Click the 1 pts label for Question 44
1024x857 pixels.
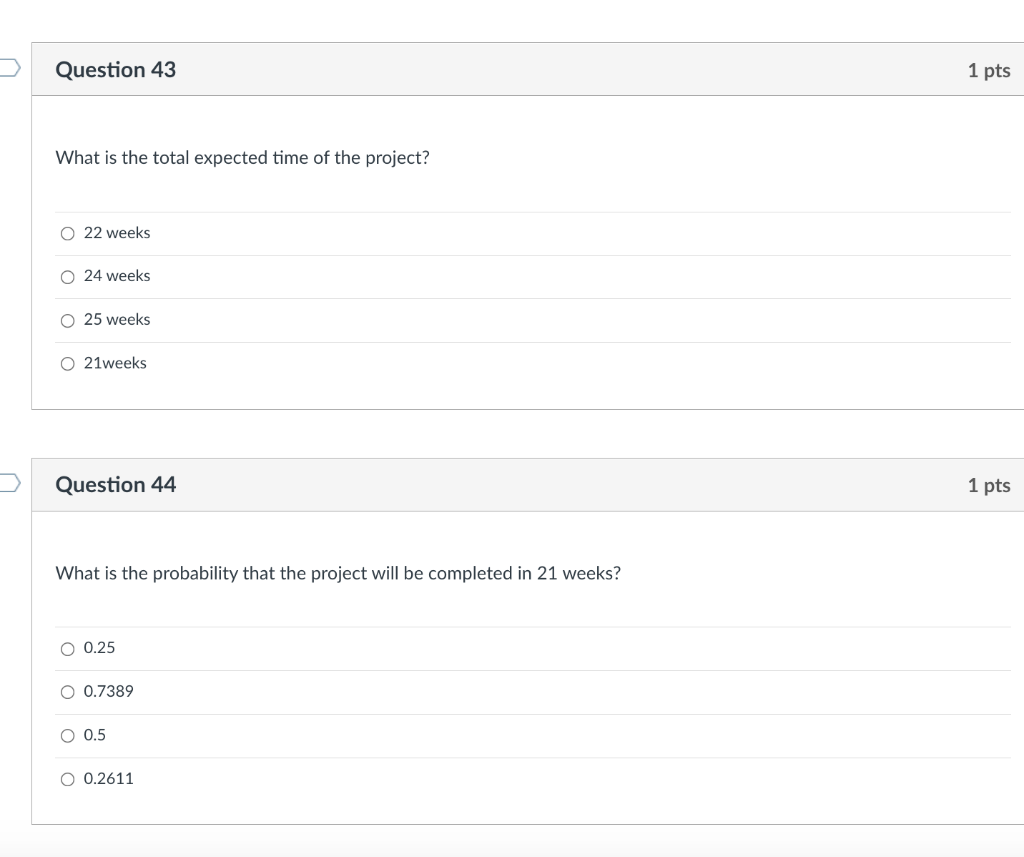coord(990,484)
